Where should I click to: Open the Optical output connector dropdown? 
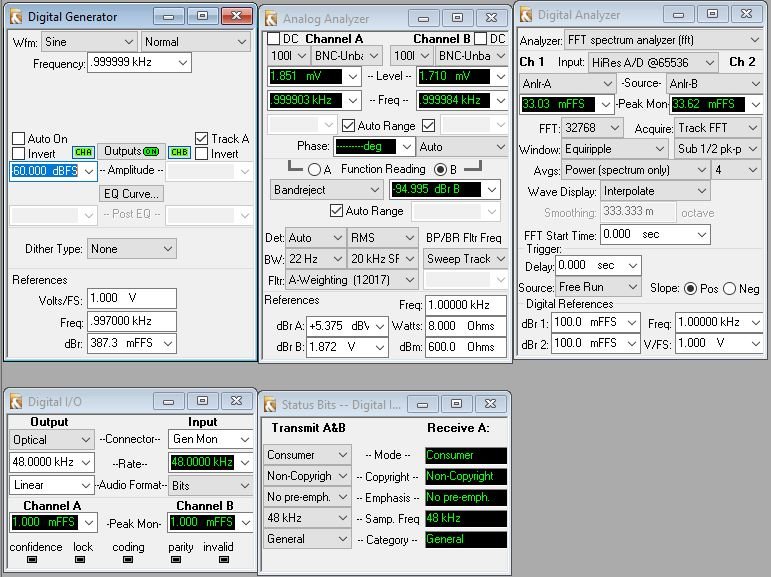pos(51,440)
